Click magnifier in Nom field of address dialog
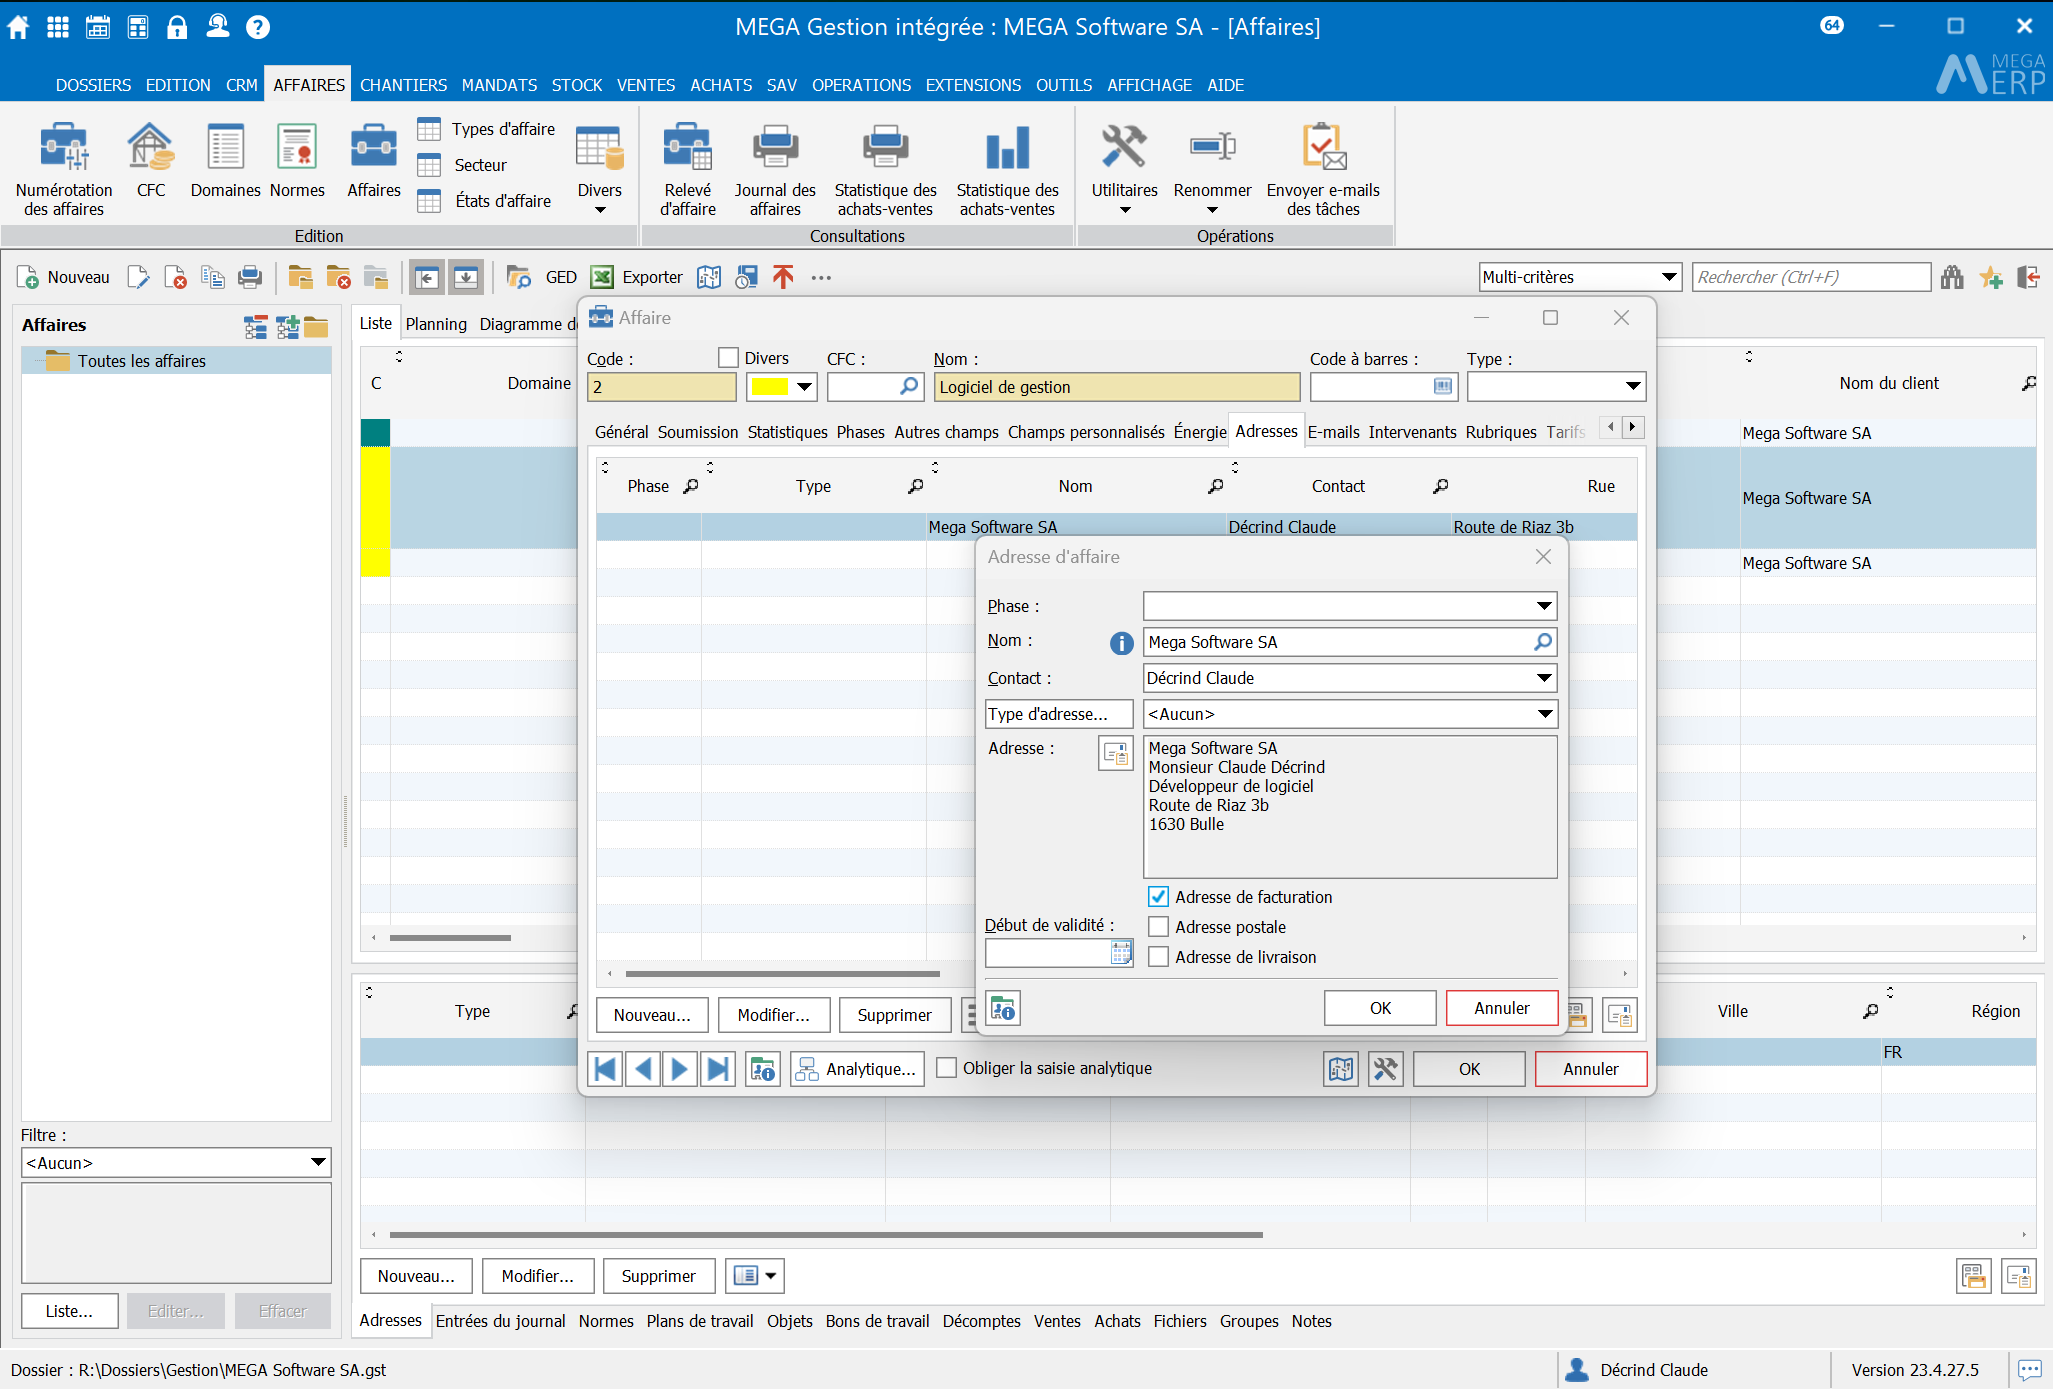The height and width of the screenshot is (1389, 2053). (1543, 642)
